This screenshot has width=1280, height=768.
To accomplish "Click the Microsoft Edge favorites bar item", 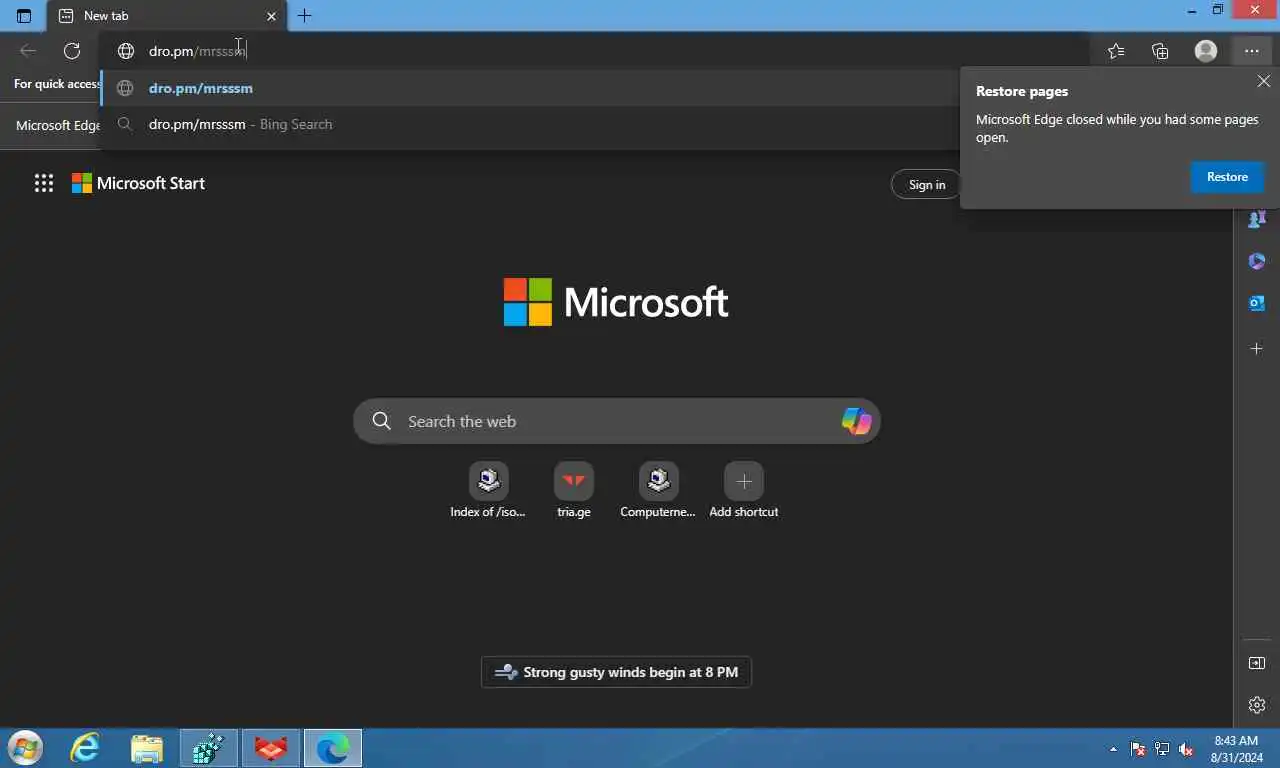I will [x=56, y=125].
